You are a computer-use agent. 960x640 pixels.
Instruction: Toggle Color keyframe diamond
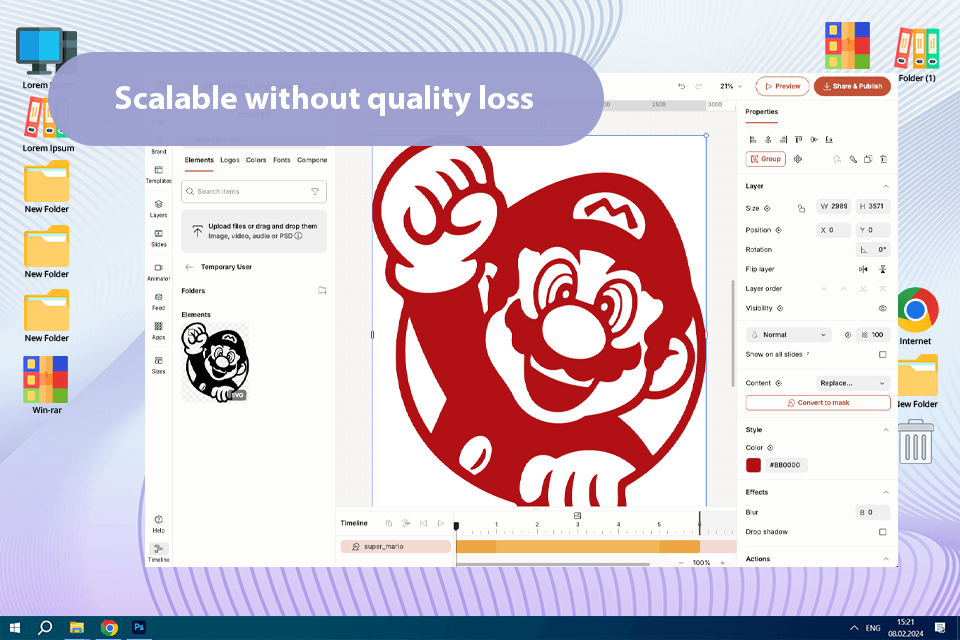(x=770, y=448)
